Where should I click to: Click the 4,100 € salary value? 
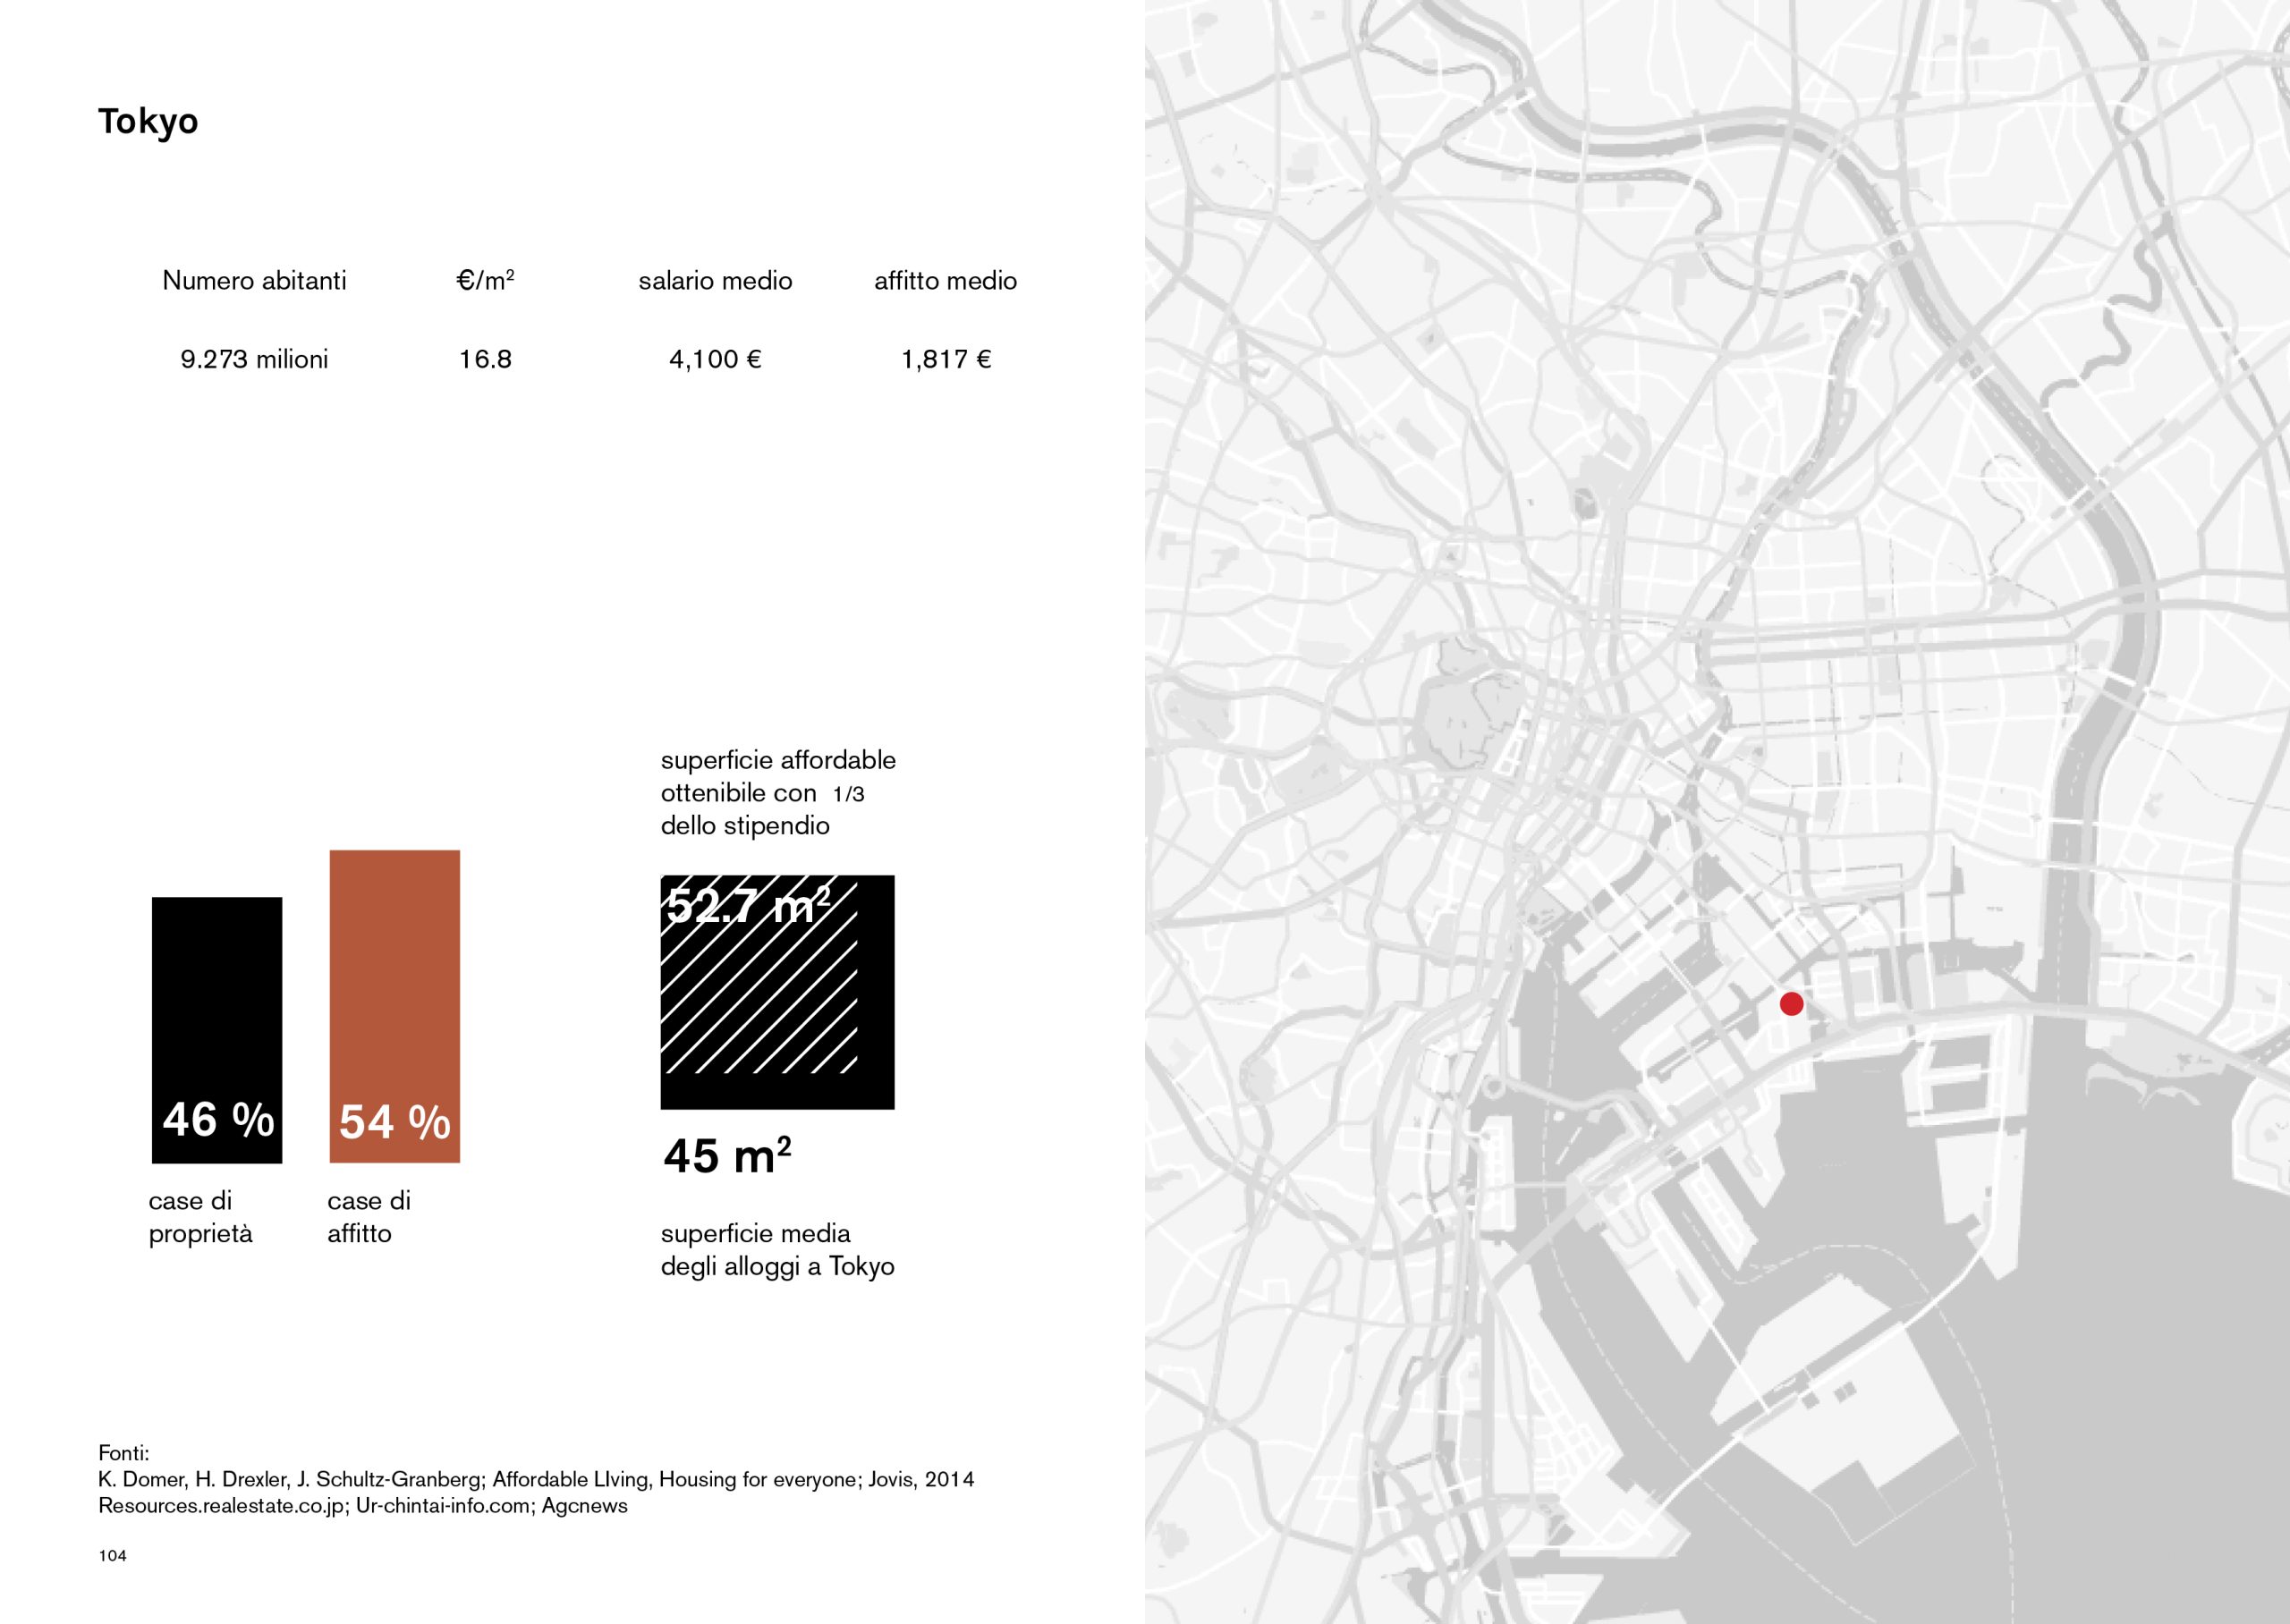coord(715,359)
